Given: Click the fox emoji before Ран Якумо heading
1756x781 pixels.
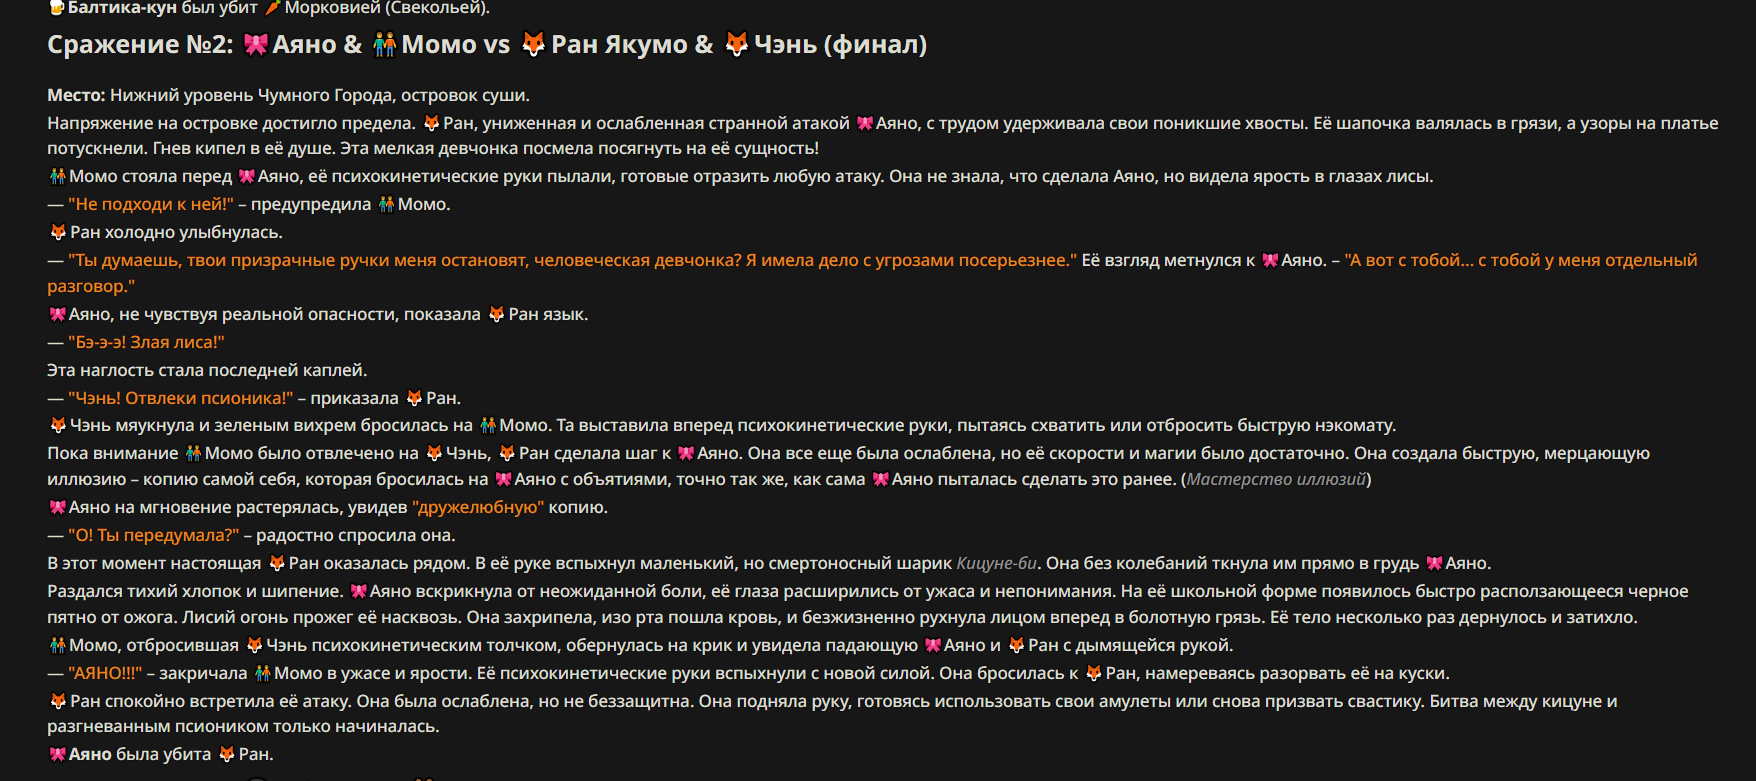Looking at the screenshot, I should point(535,45).
